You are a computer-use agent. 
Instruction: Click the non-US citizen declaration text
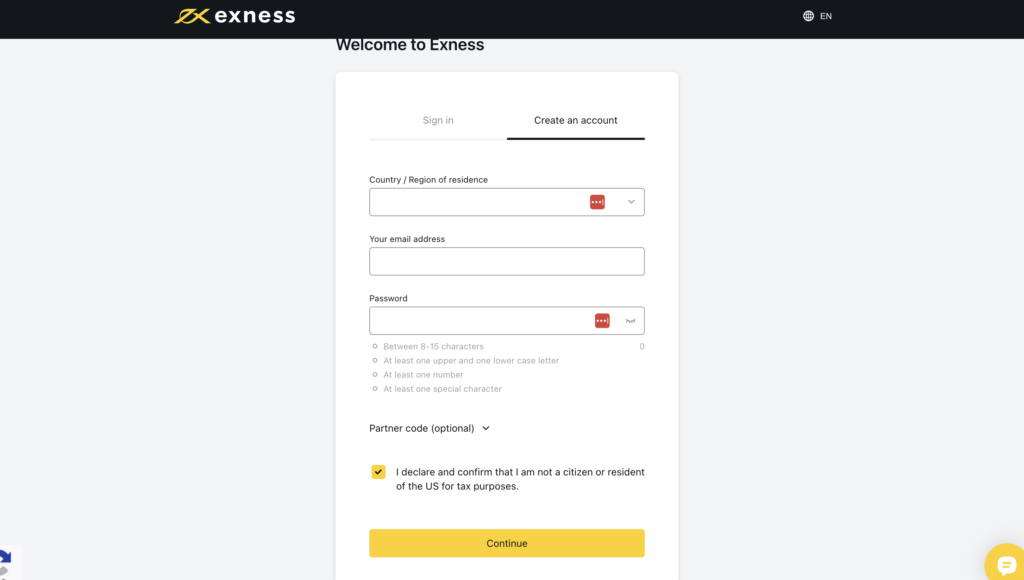tap(520, 479)
